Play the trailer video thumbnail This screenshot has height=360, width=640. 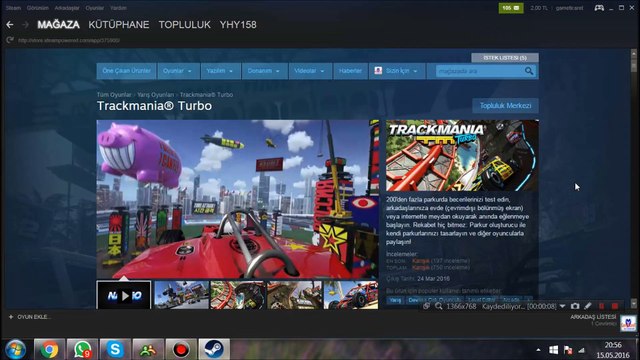124,295
